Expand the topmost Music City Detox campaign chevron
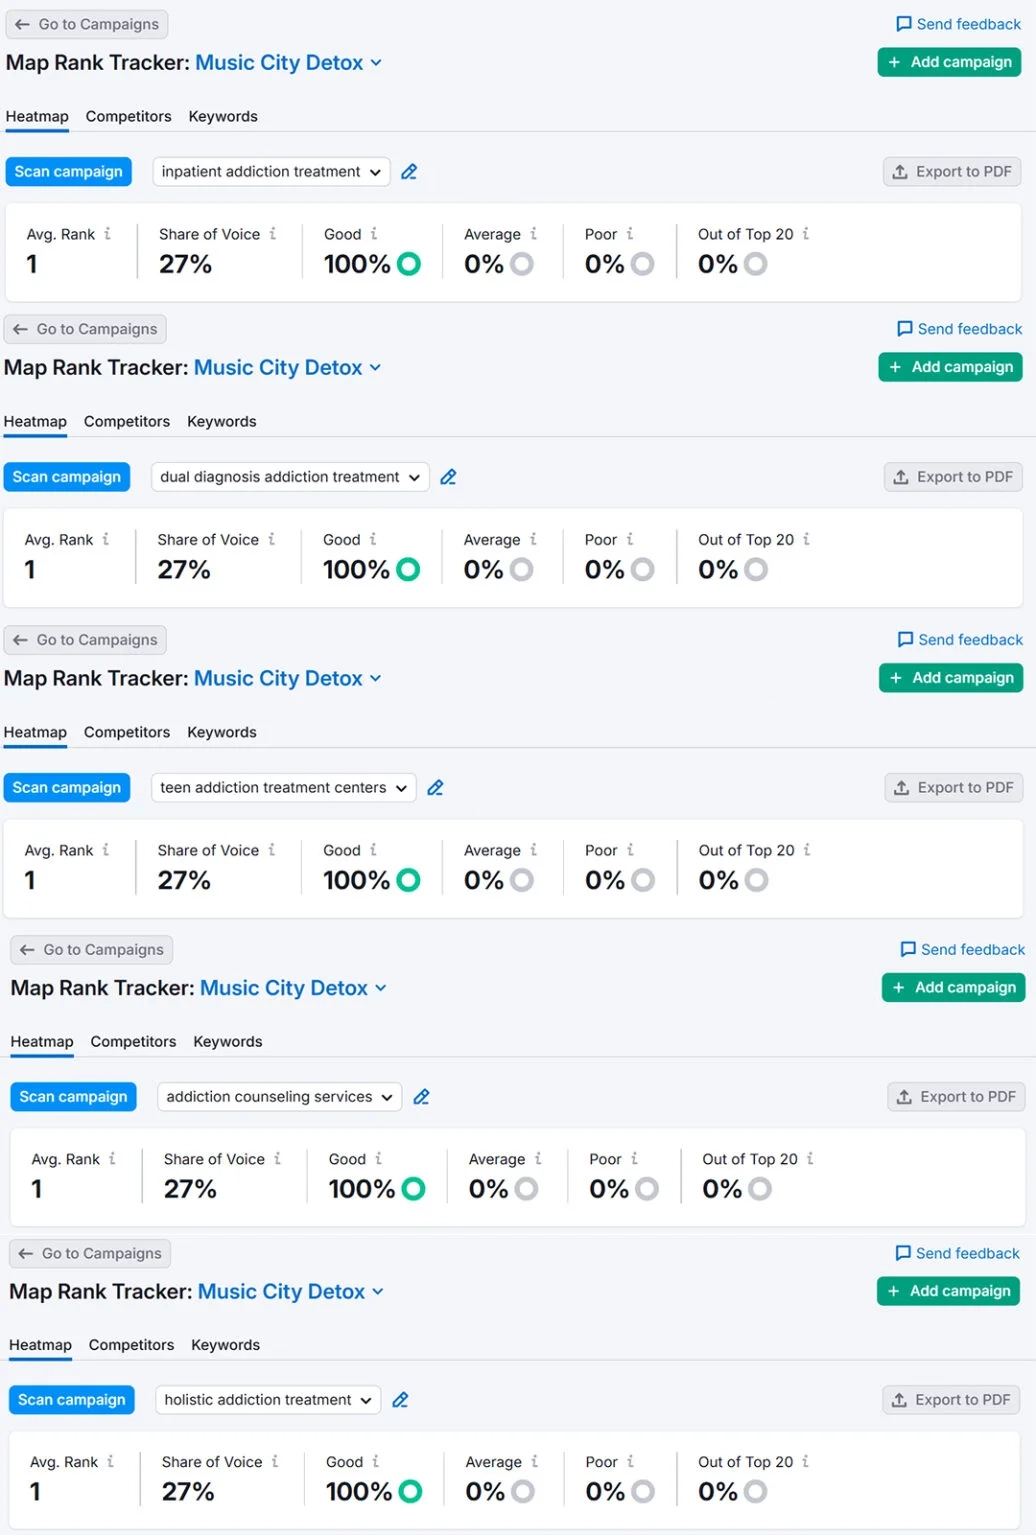 click(x=376, y=63)
